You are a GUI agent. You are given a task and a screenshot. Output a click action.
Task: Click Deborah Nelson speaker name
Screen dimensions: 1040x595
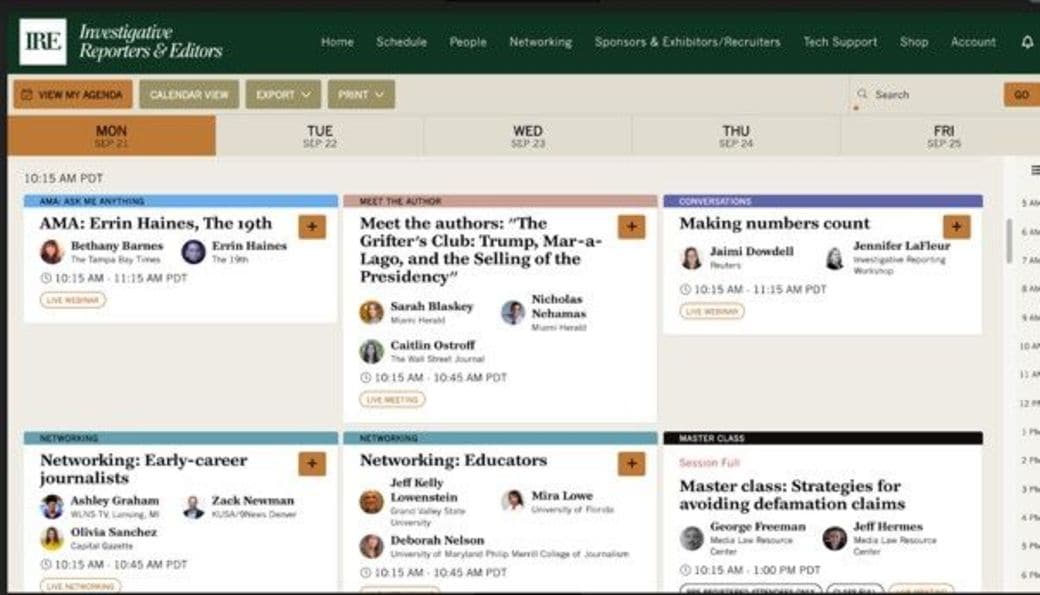pyautogui.click(x=437, y=540)
